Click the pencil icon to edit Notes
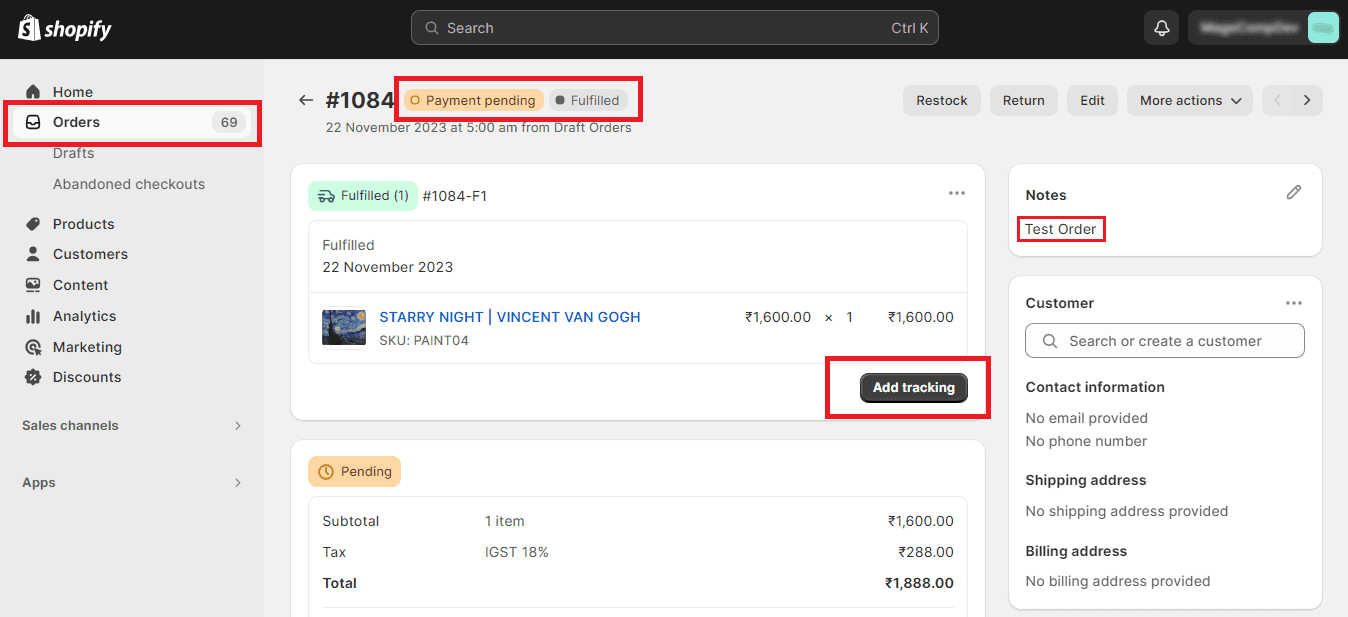This screenshot has height=617, width=1348. click(1294, 192)
